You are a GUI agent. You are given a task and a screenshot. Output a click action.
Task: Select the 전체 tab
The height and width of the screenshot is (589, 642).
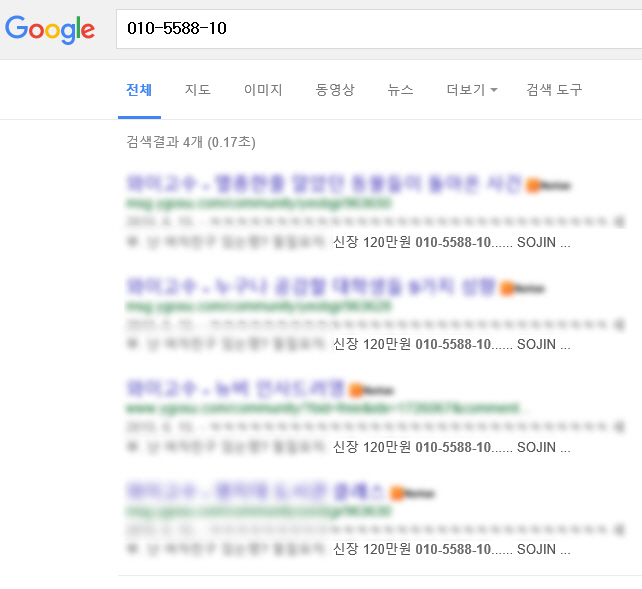(x=139, y=90)
